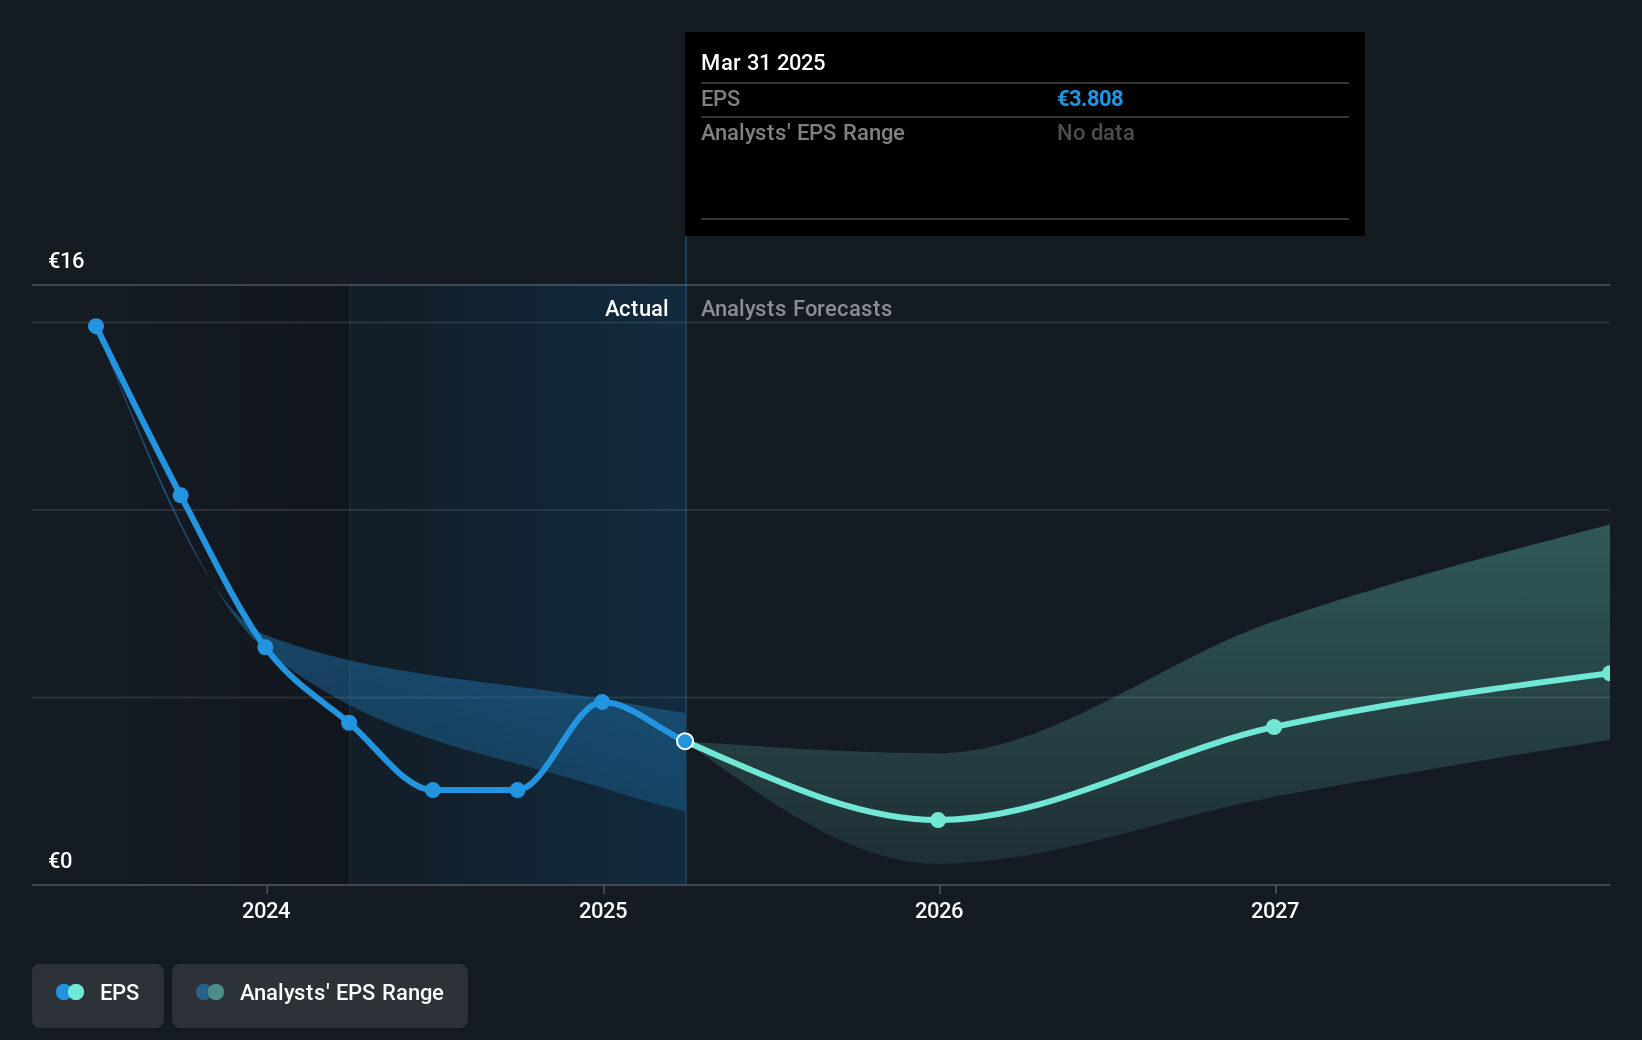1642x1040 pixels.
Task: Click the €0 y-axis label
Action: [x=60, y=860]
